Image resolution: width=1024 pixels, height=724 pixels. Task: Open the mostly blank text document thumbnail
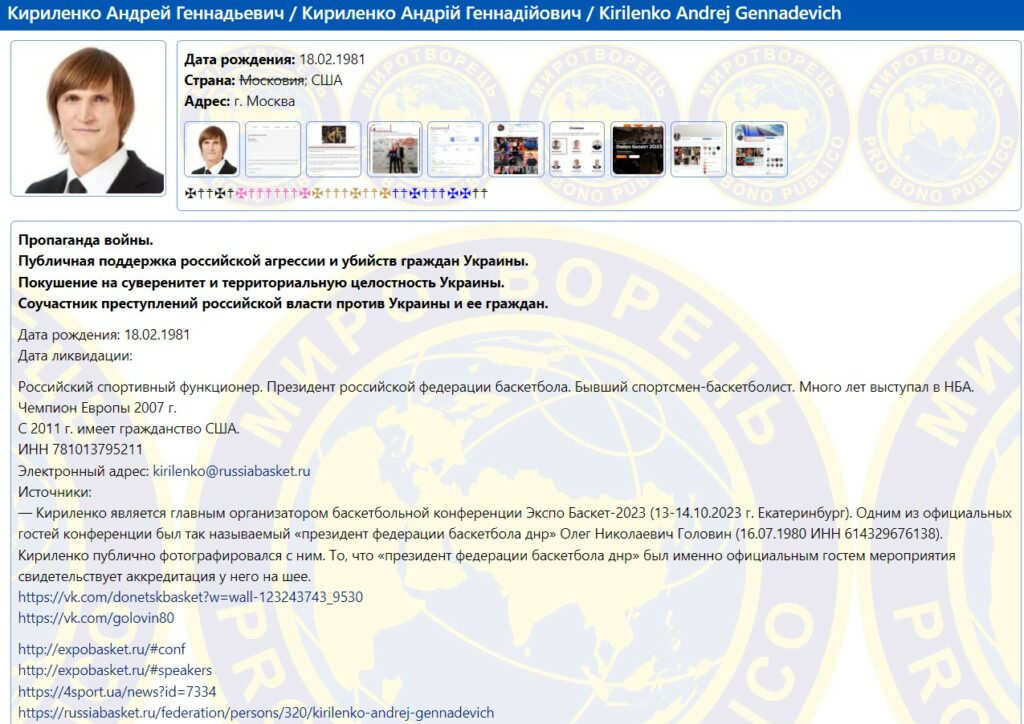[x=273, y=150]
